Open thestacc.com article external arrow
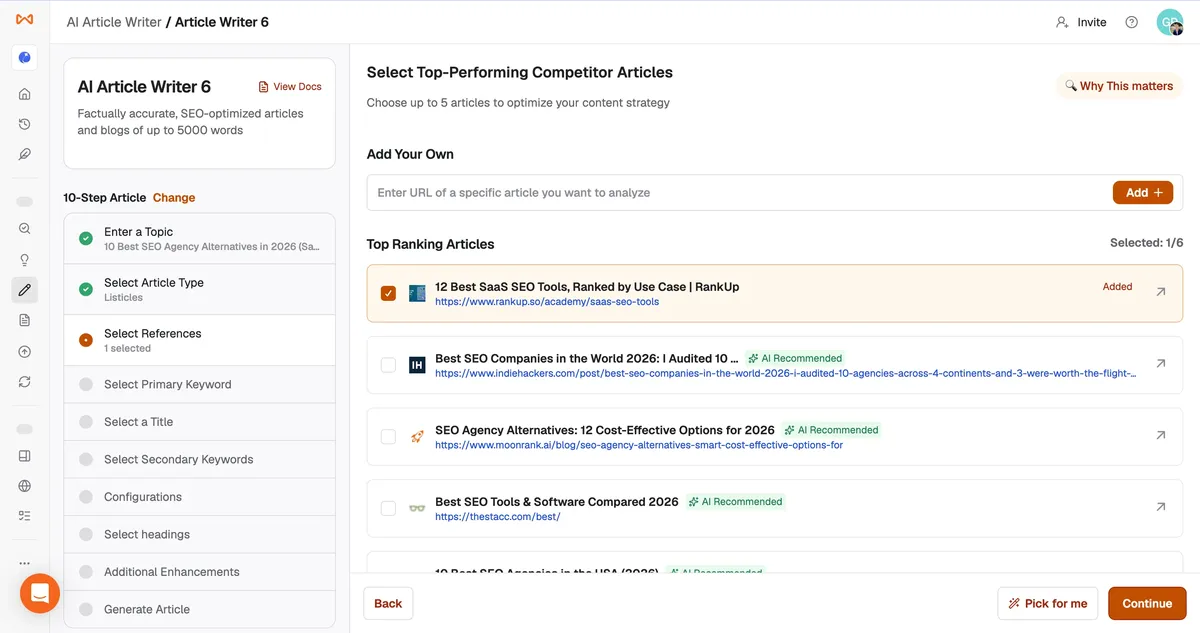Viewport: 1200px width, 633px height. tap(1160, 507)
